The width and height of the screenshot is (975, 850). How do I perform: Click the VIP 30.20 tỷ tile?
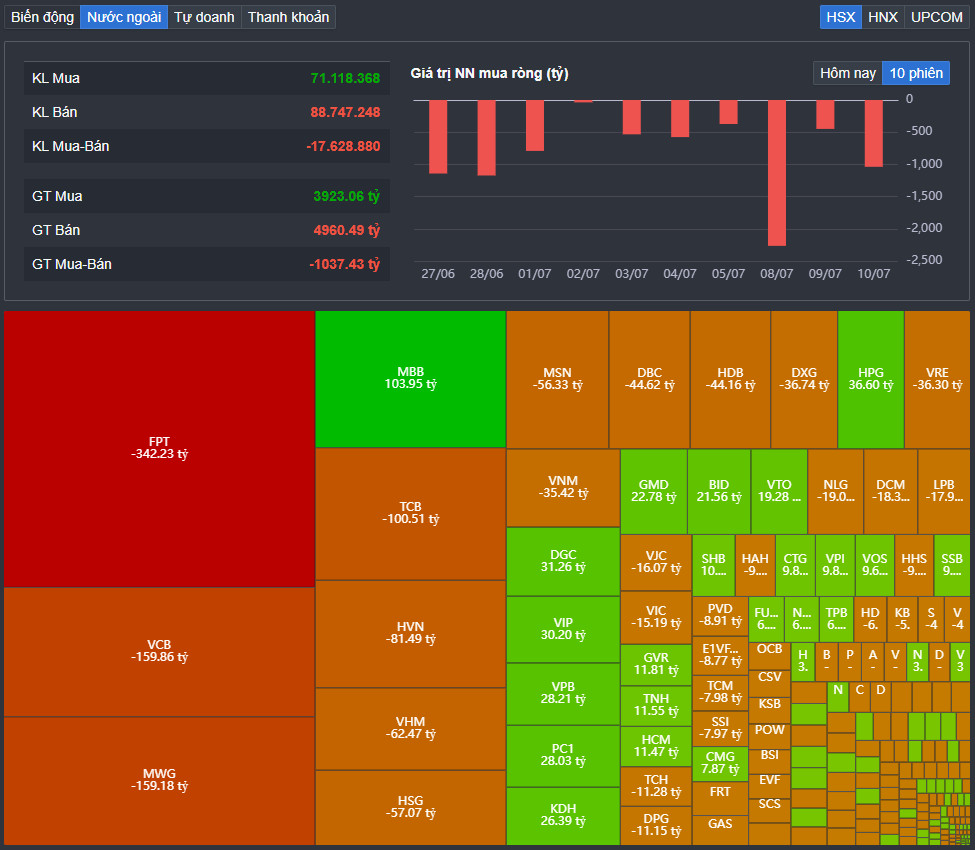point(563,629)
